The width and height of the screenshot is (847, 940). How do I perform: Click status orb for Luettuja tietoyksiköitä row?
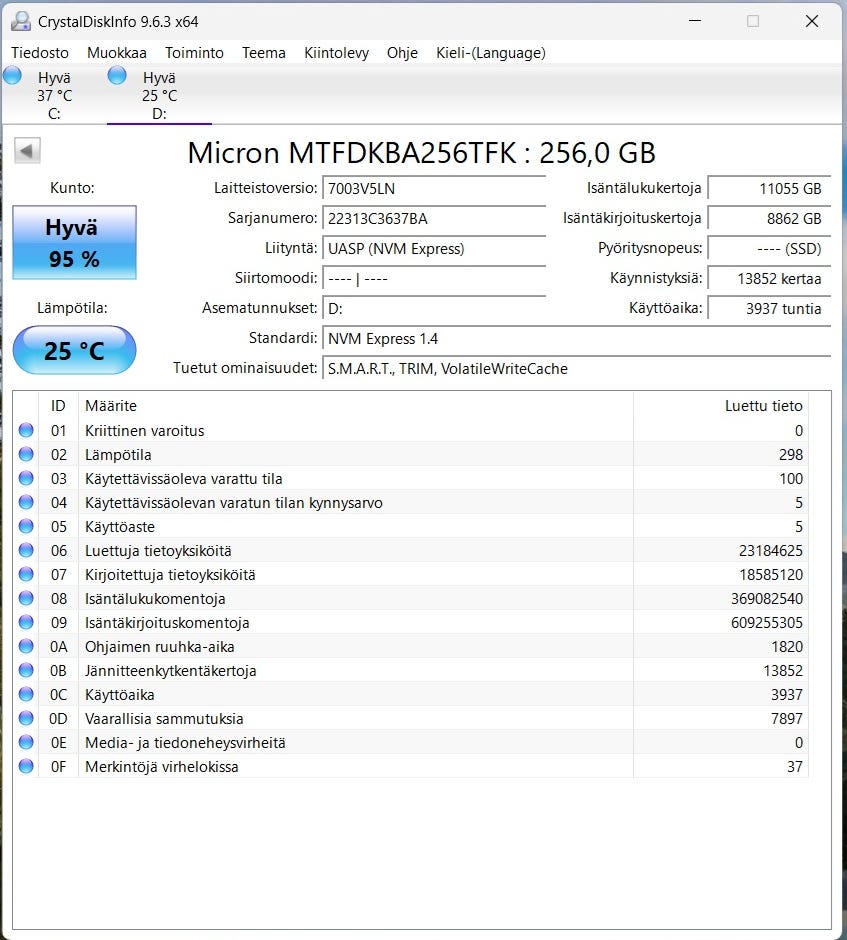pos(26,550)
